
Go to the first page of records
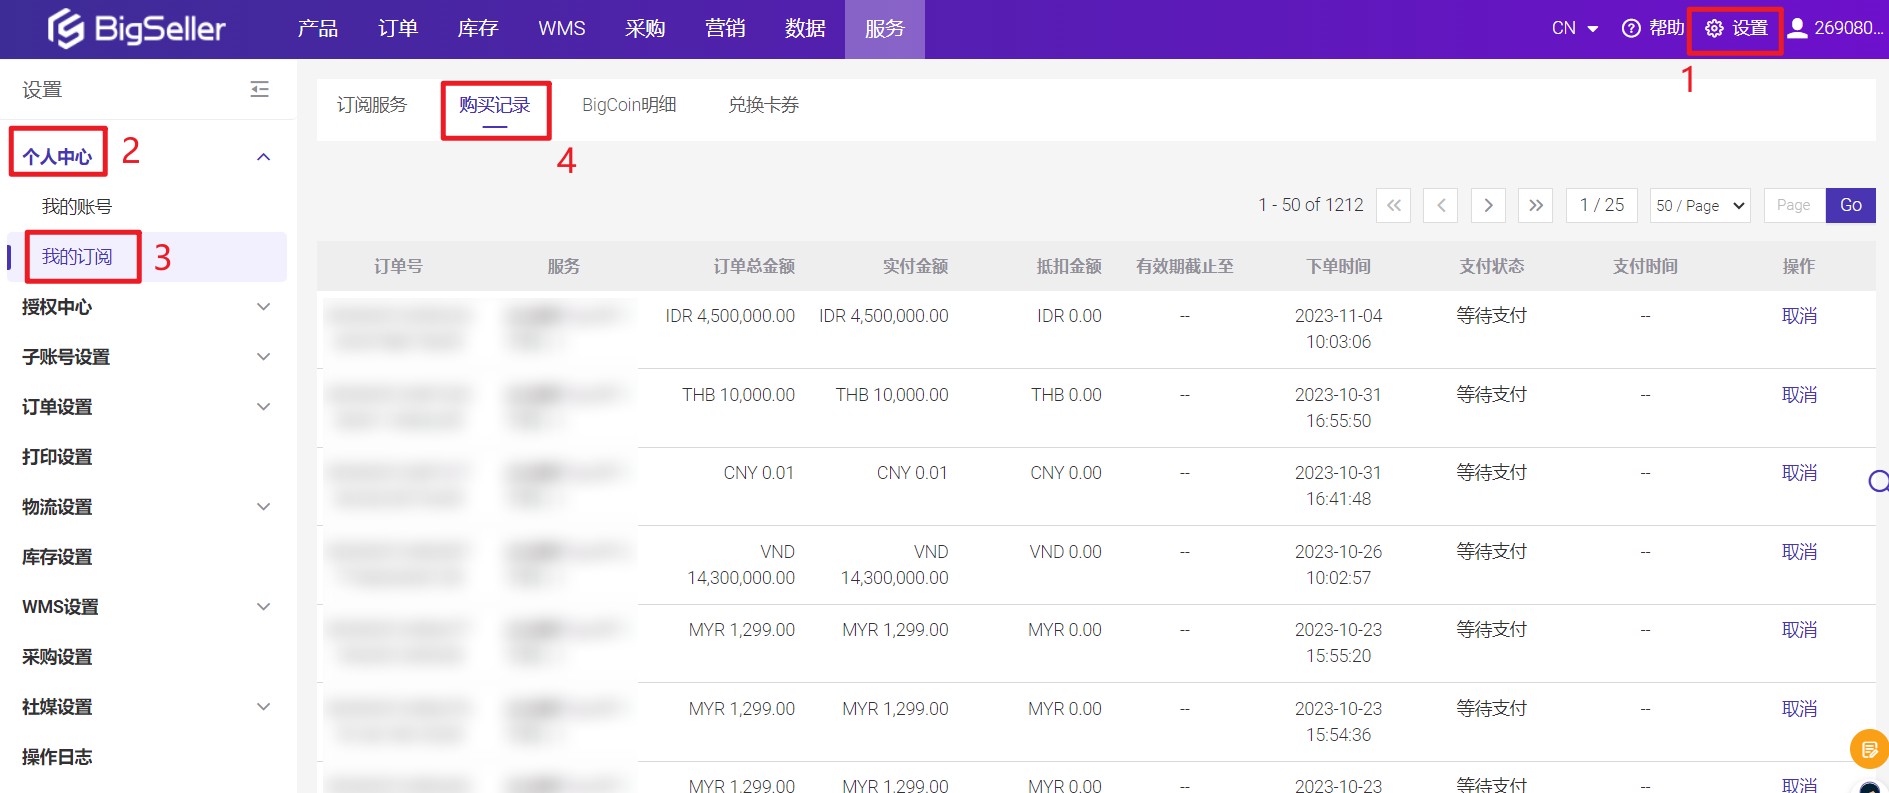tap(1393, 205)
